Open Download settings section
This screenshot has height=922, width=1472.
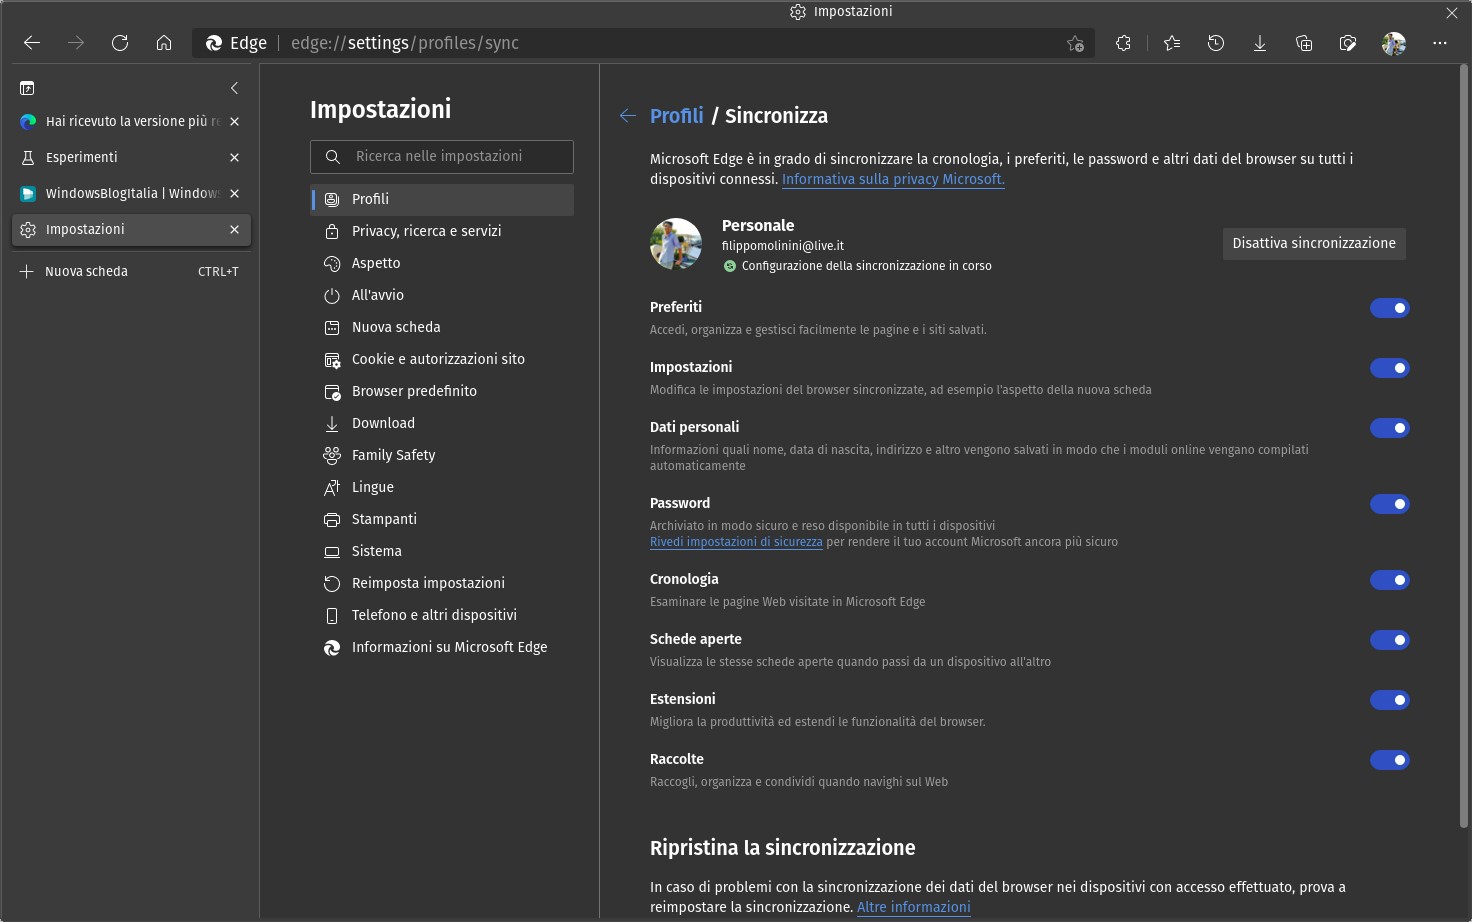tap(442, 423)
